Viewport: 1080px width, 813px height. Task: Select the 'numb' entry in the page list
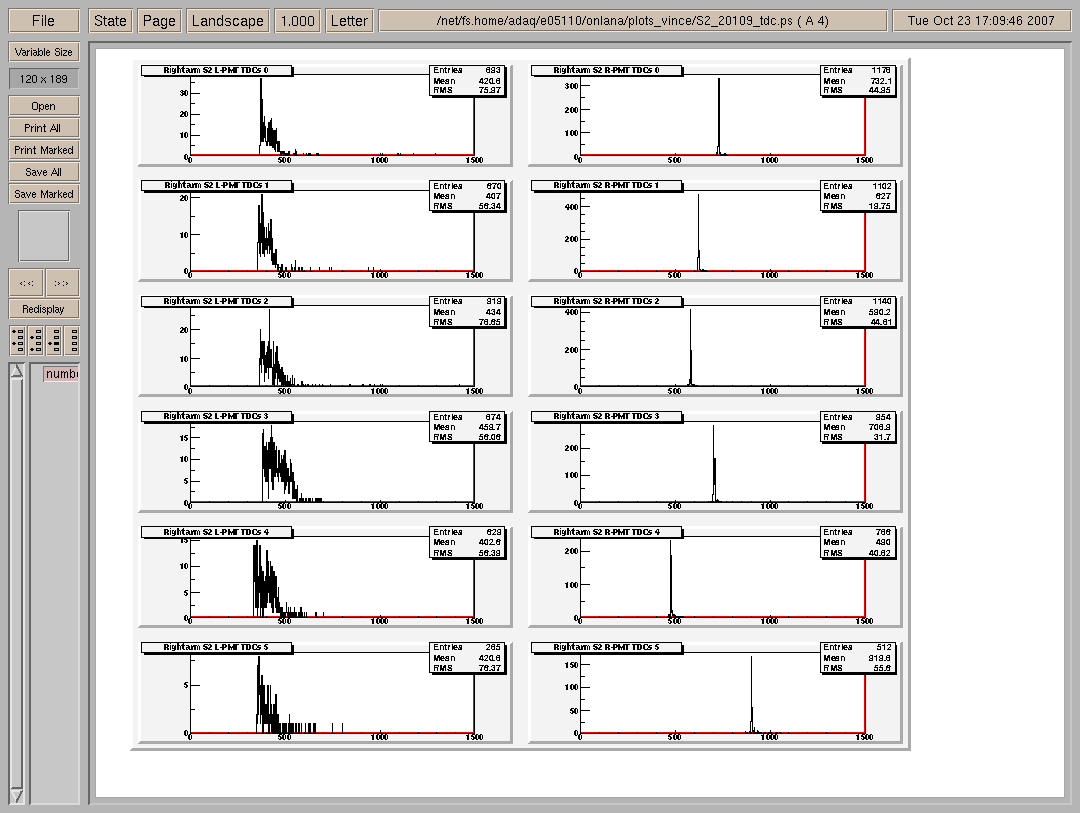[x=61, y=373]
